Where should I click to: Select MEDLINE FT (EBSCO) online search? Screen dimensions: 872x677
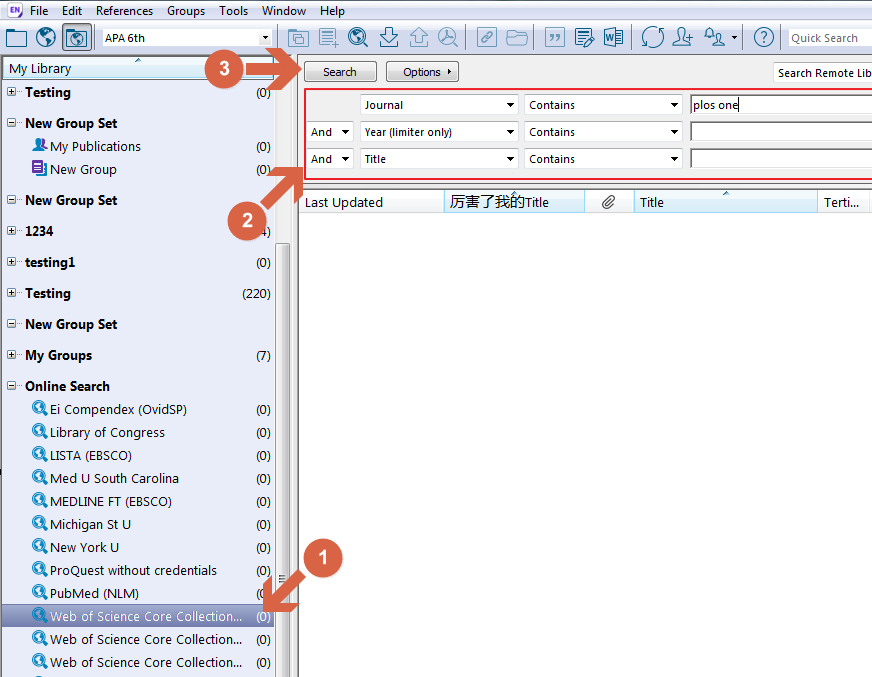click(110, 501)
